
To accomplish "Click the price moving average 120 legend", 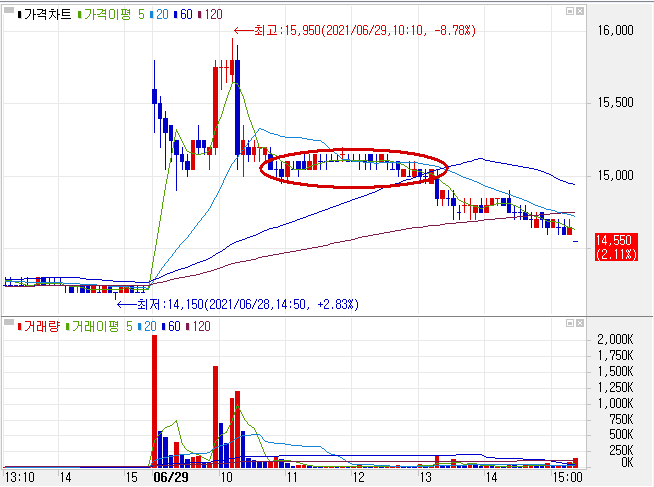I will pos(210,15).
